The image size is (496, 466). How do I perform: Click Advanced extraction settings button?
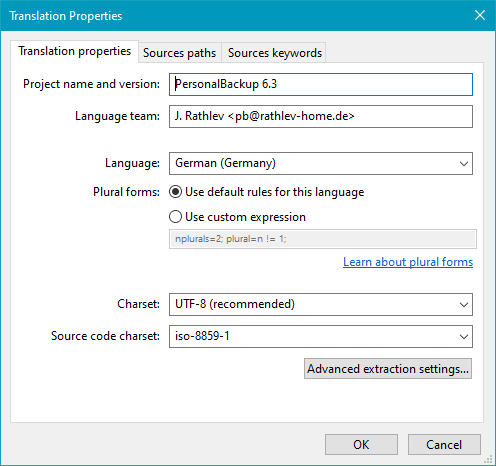[x=388, y=369]
